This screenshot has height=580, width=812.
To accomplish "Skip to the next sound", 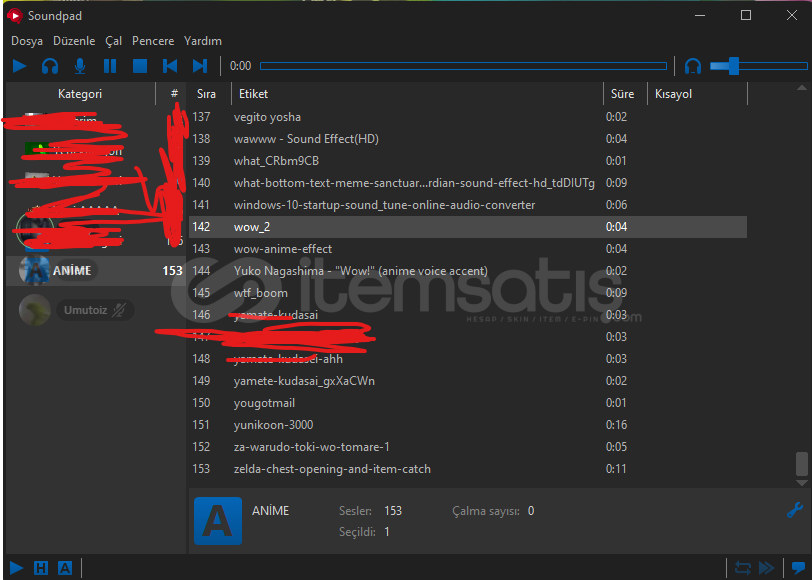I will (x=200, y=66).
